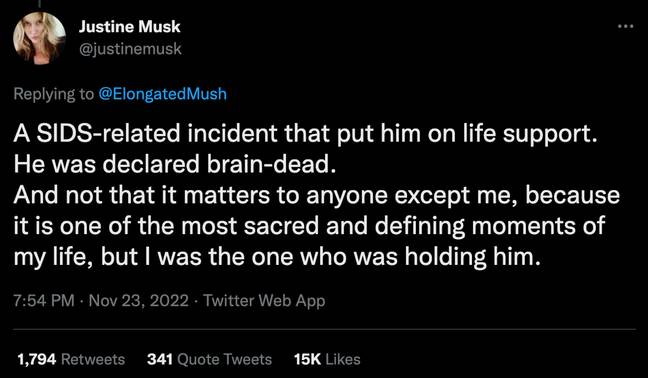Screen dimensions: 648x378
Task: Open the 341 Quote Tweets list
Action: 209,359
